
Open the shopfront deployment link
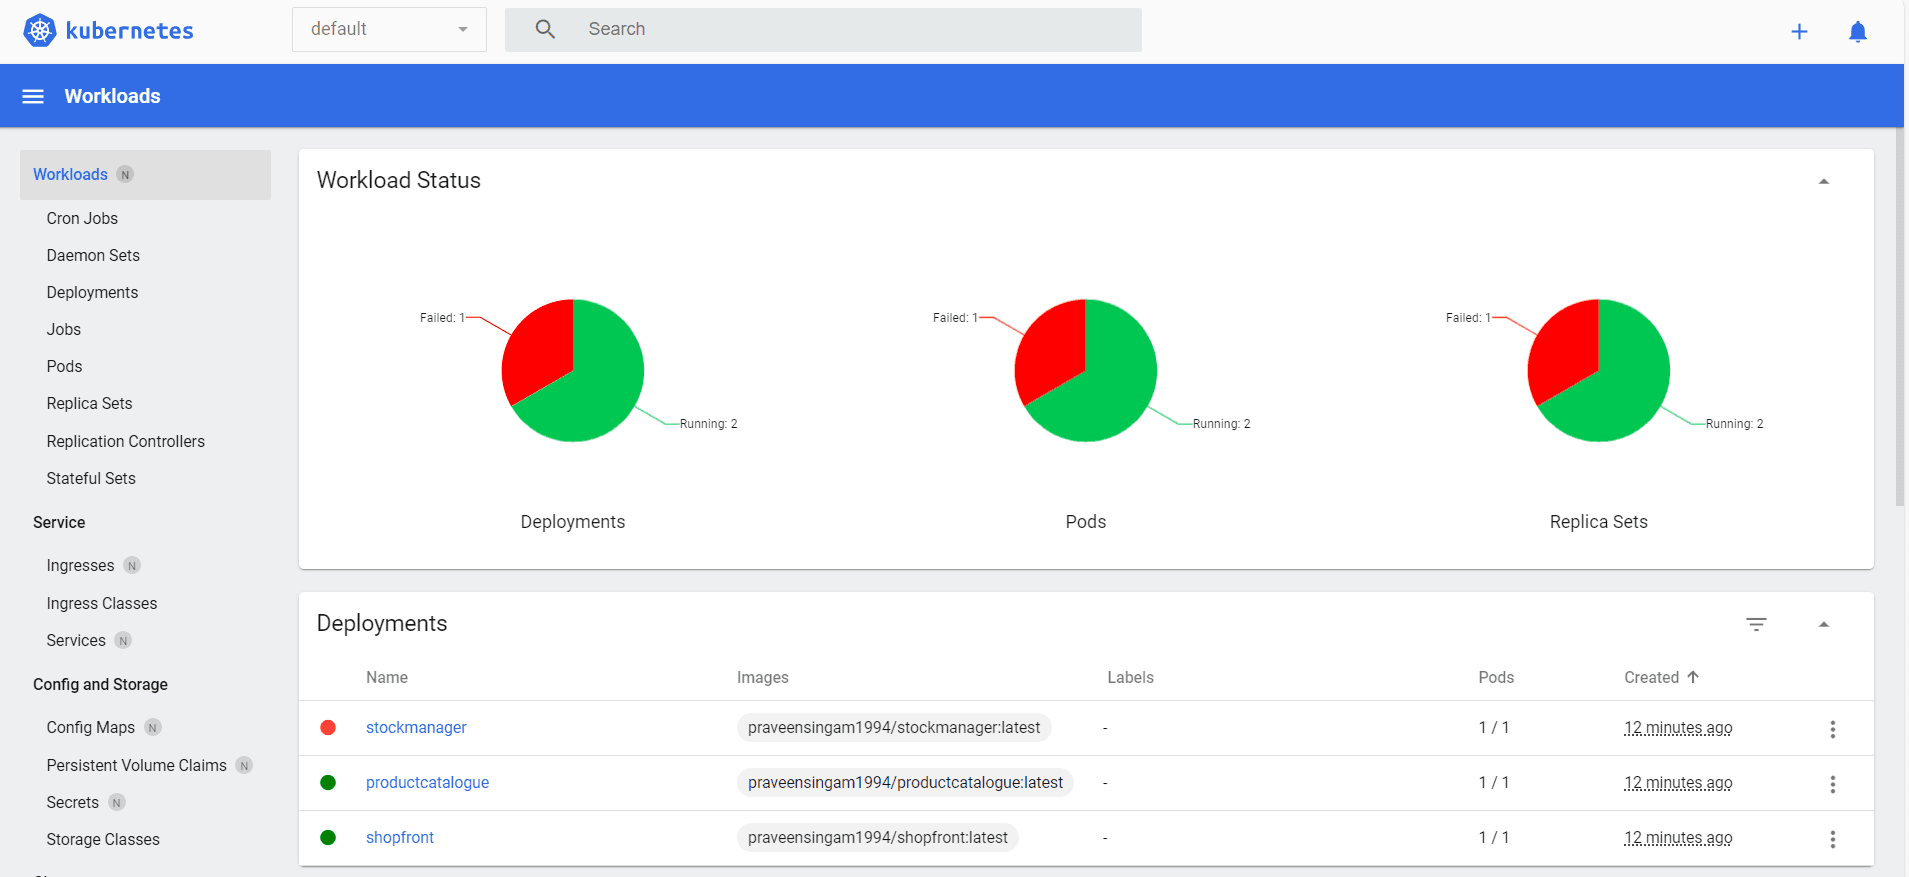tap(399, 837)
